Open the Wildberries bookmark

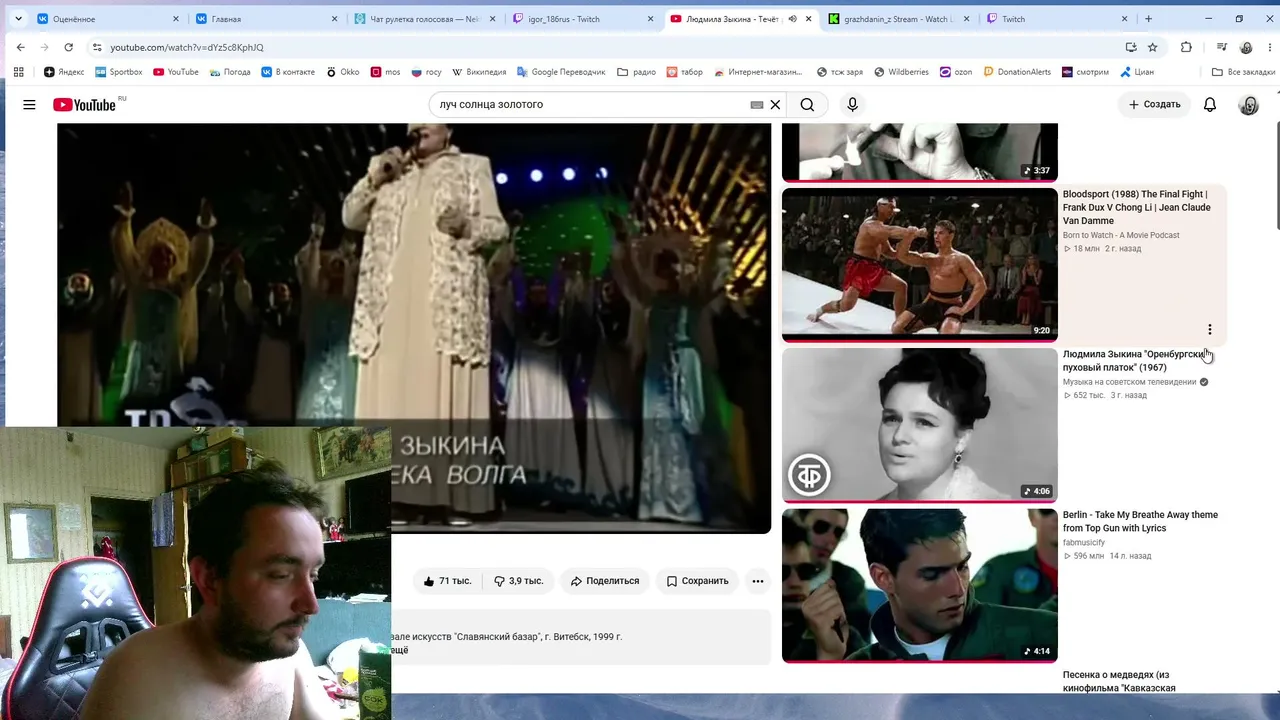click(901, 72)
